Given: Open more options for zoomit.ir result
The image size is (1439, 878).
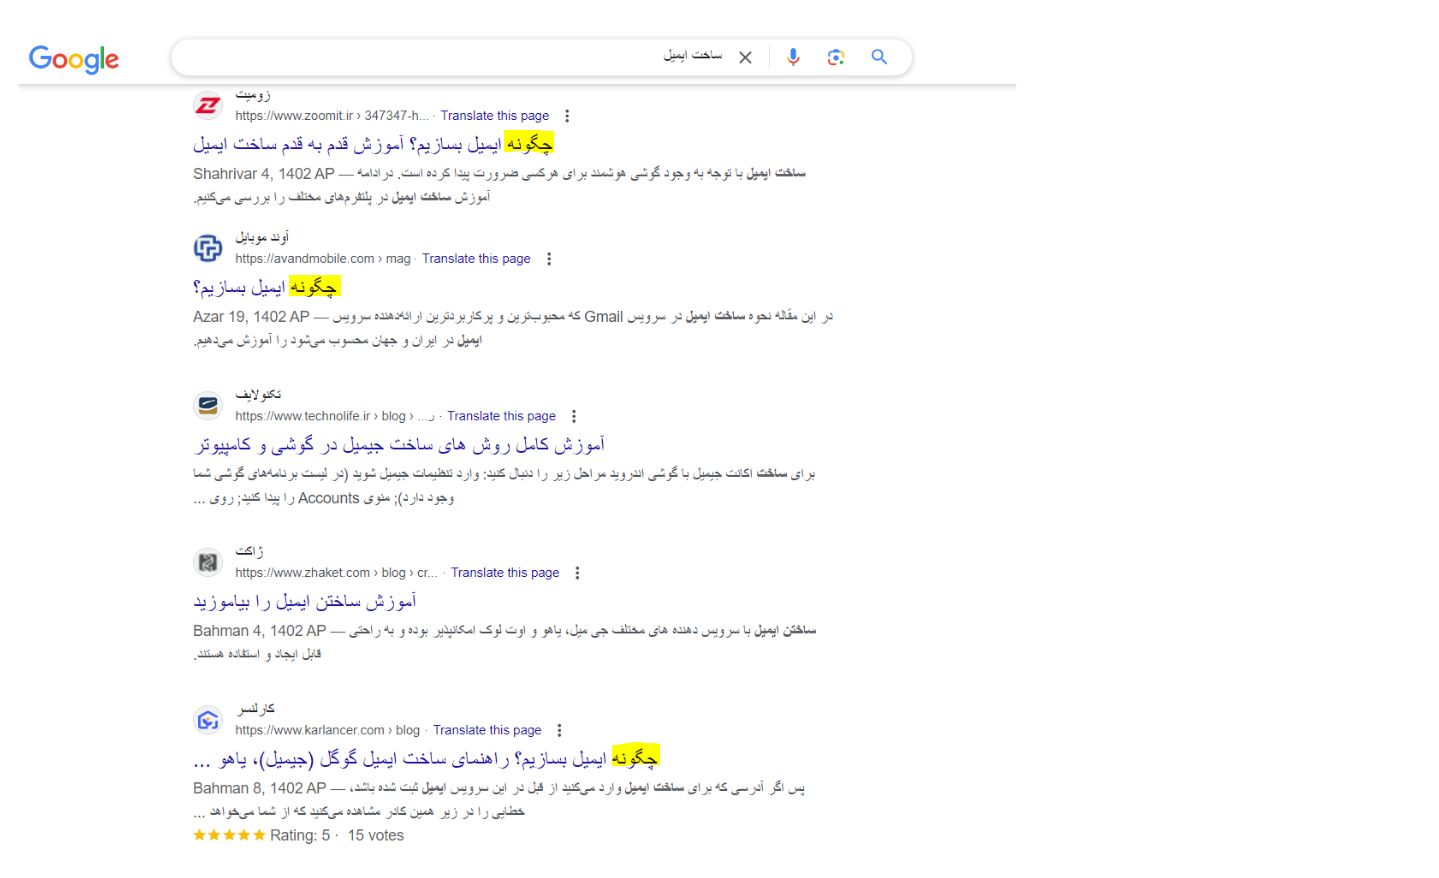Looking at the screenshot, I should [x=567, y=116].
